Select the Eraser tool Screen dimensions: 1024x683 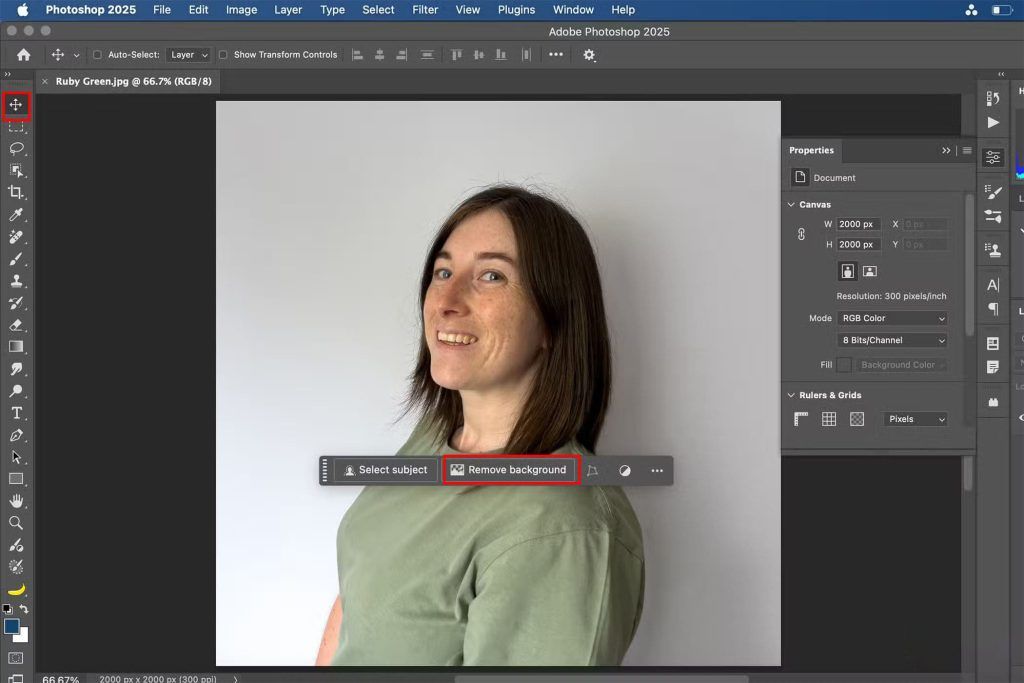[x=16, y=325]
